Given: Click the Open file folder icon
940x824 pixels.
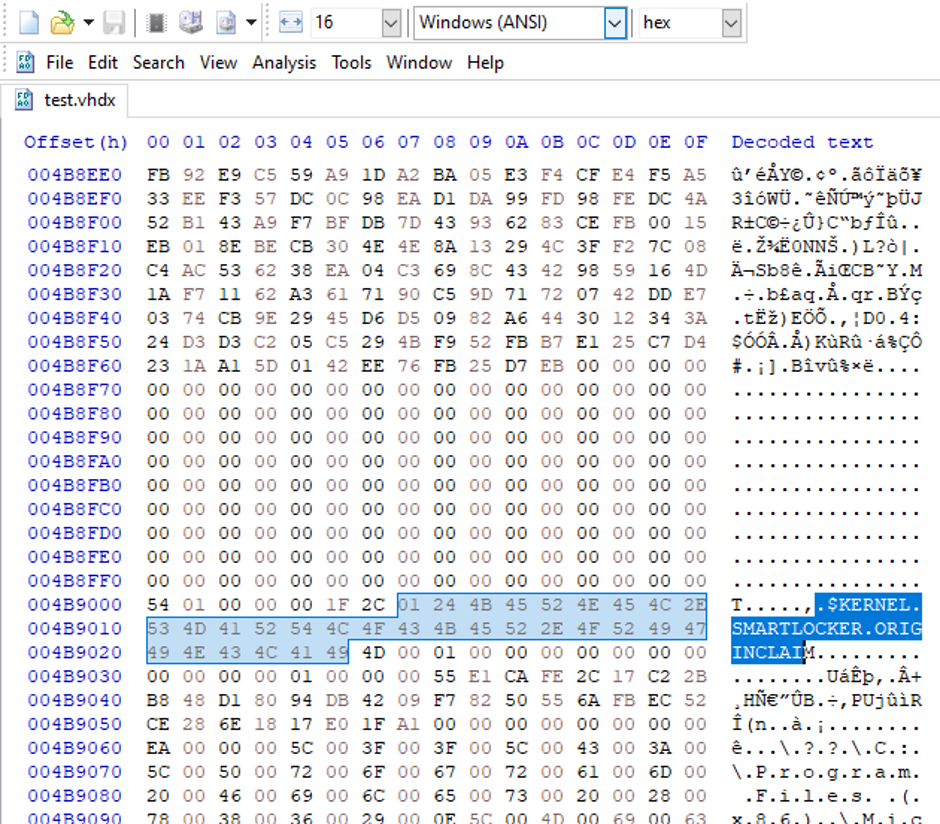Looking at the screenshot, I should point(62,23).
